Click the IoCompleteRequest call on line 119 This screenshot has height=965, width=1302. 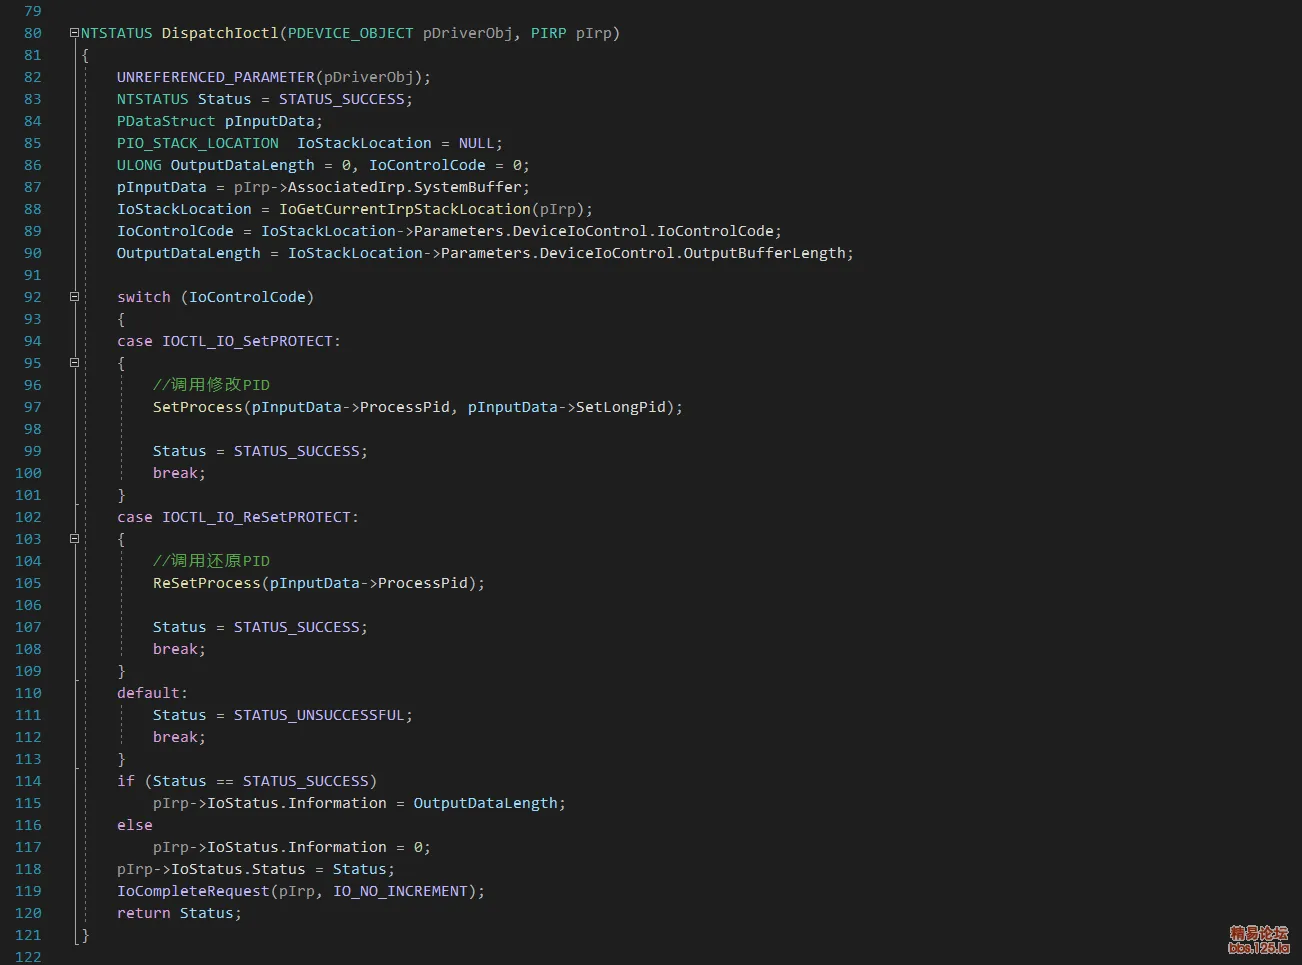pyautogui.click(x=193, y=890)
